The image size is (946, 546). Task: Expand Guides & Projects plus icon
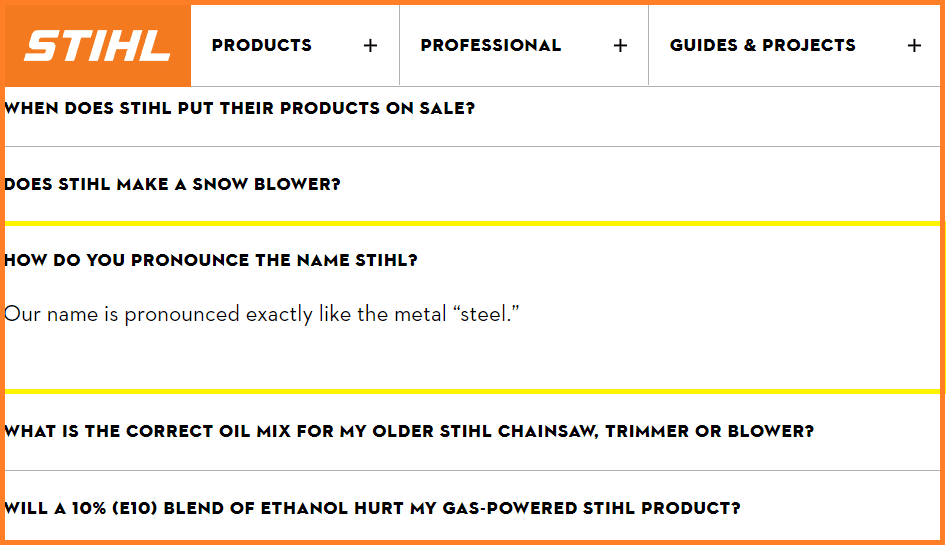914,46
